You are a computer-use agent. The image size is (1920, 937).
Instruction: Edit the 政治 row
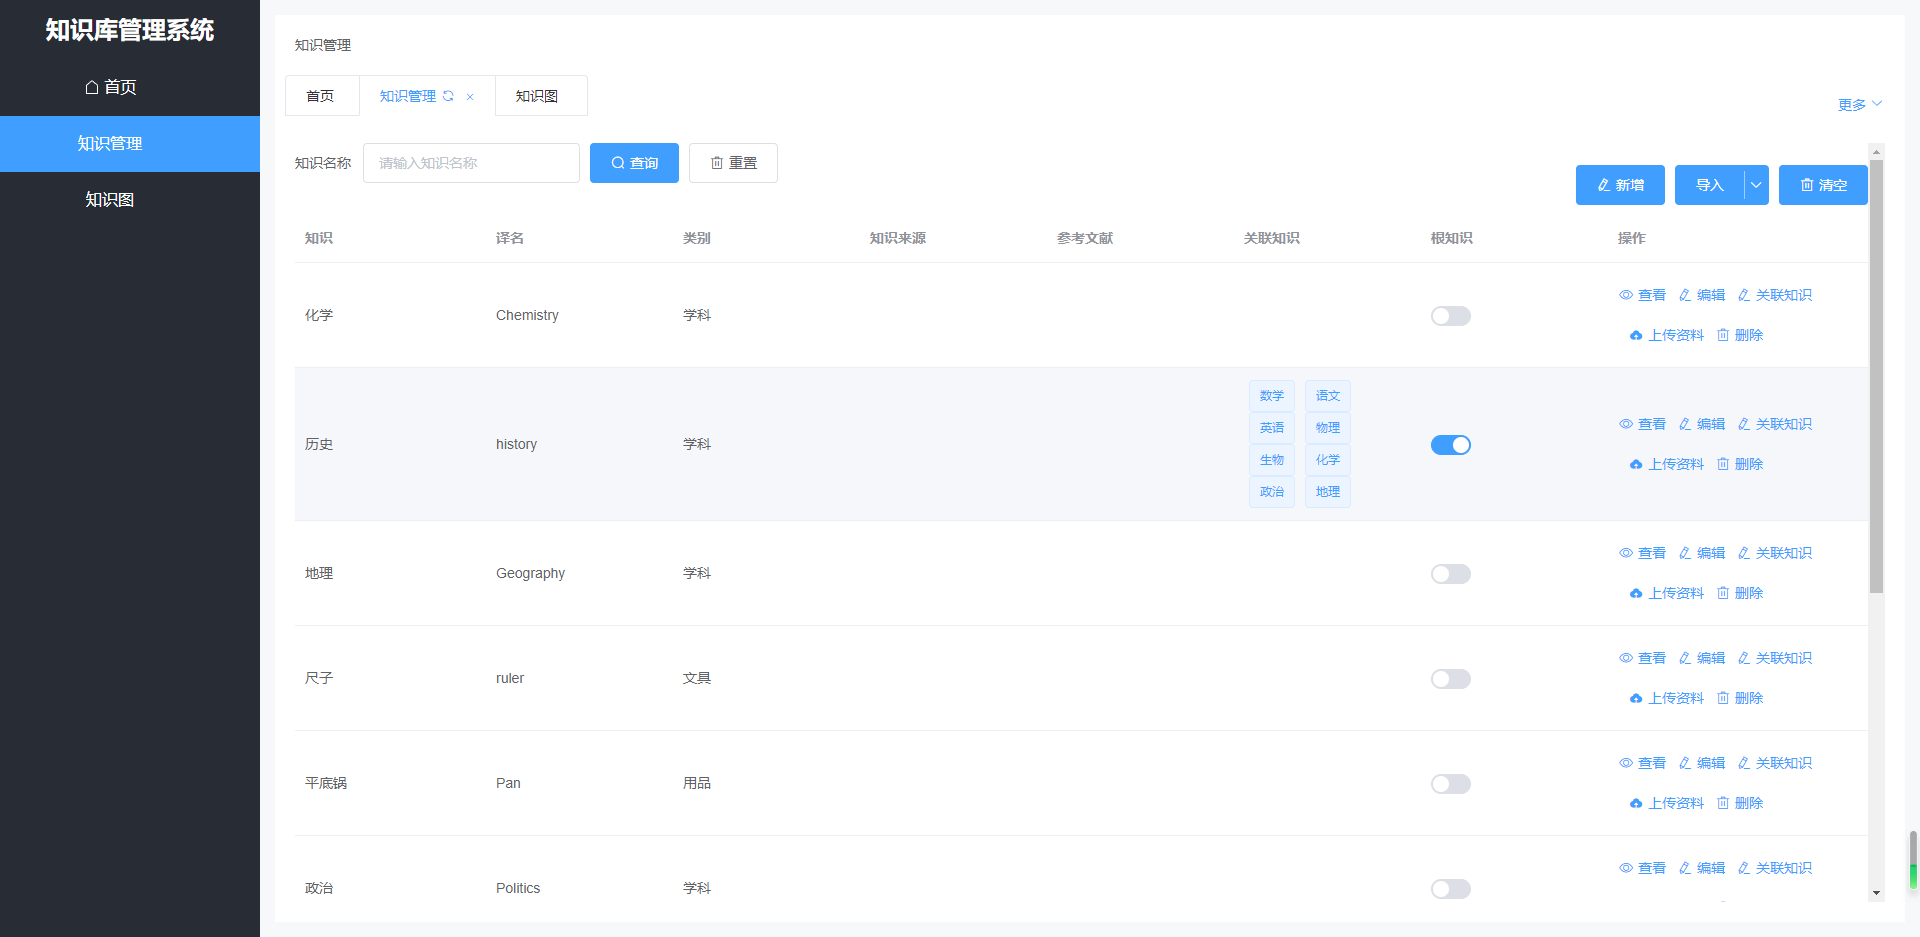[x=1702, y=868]
